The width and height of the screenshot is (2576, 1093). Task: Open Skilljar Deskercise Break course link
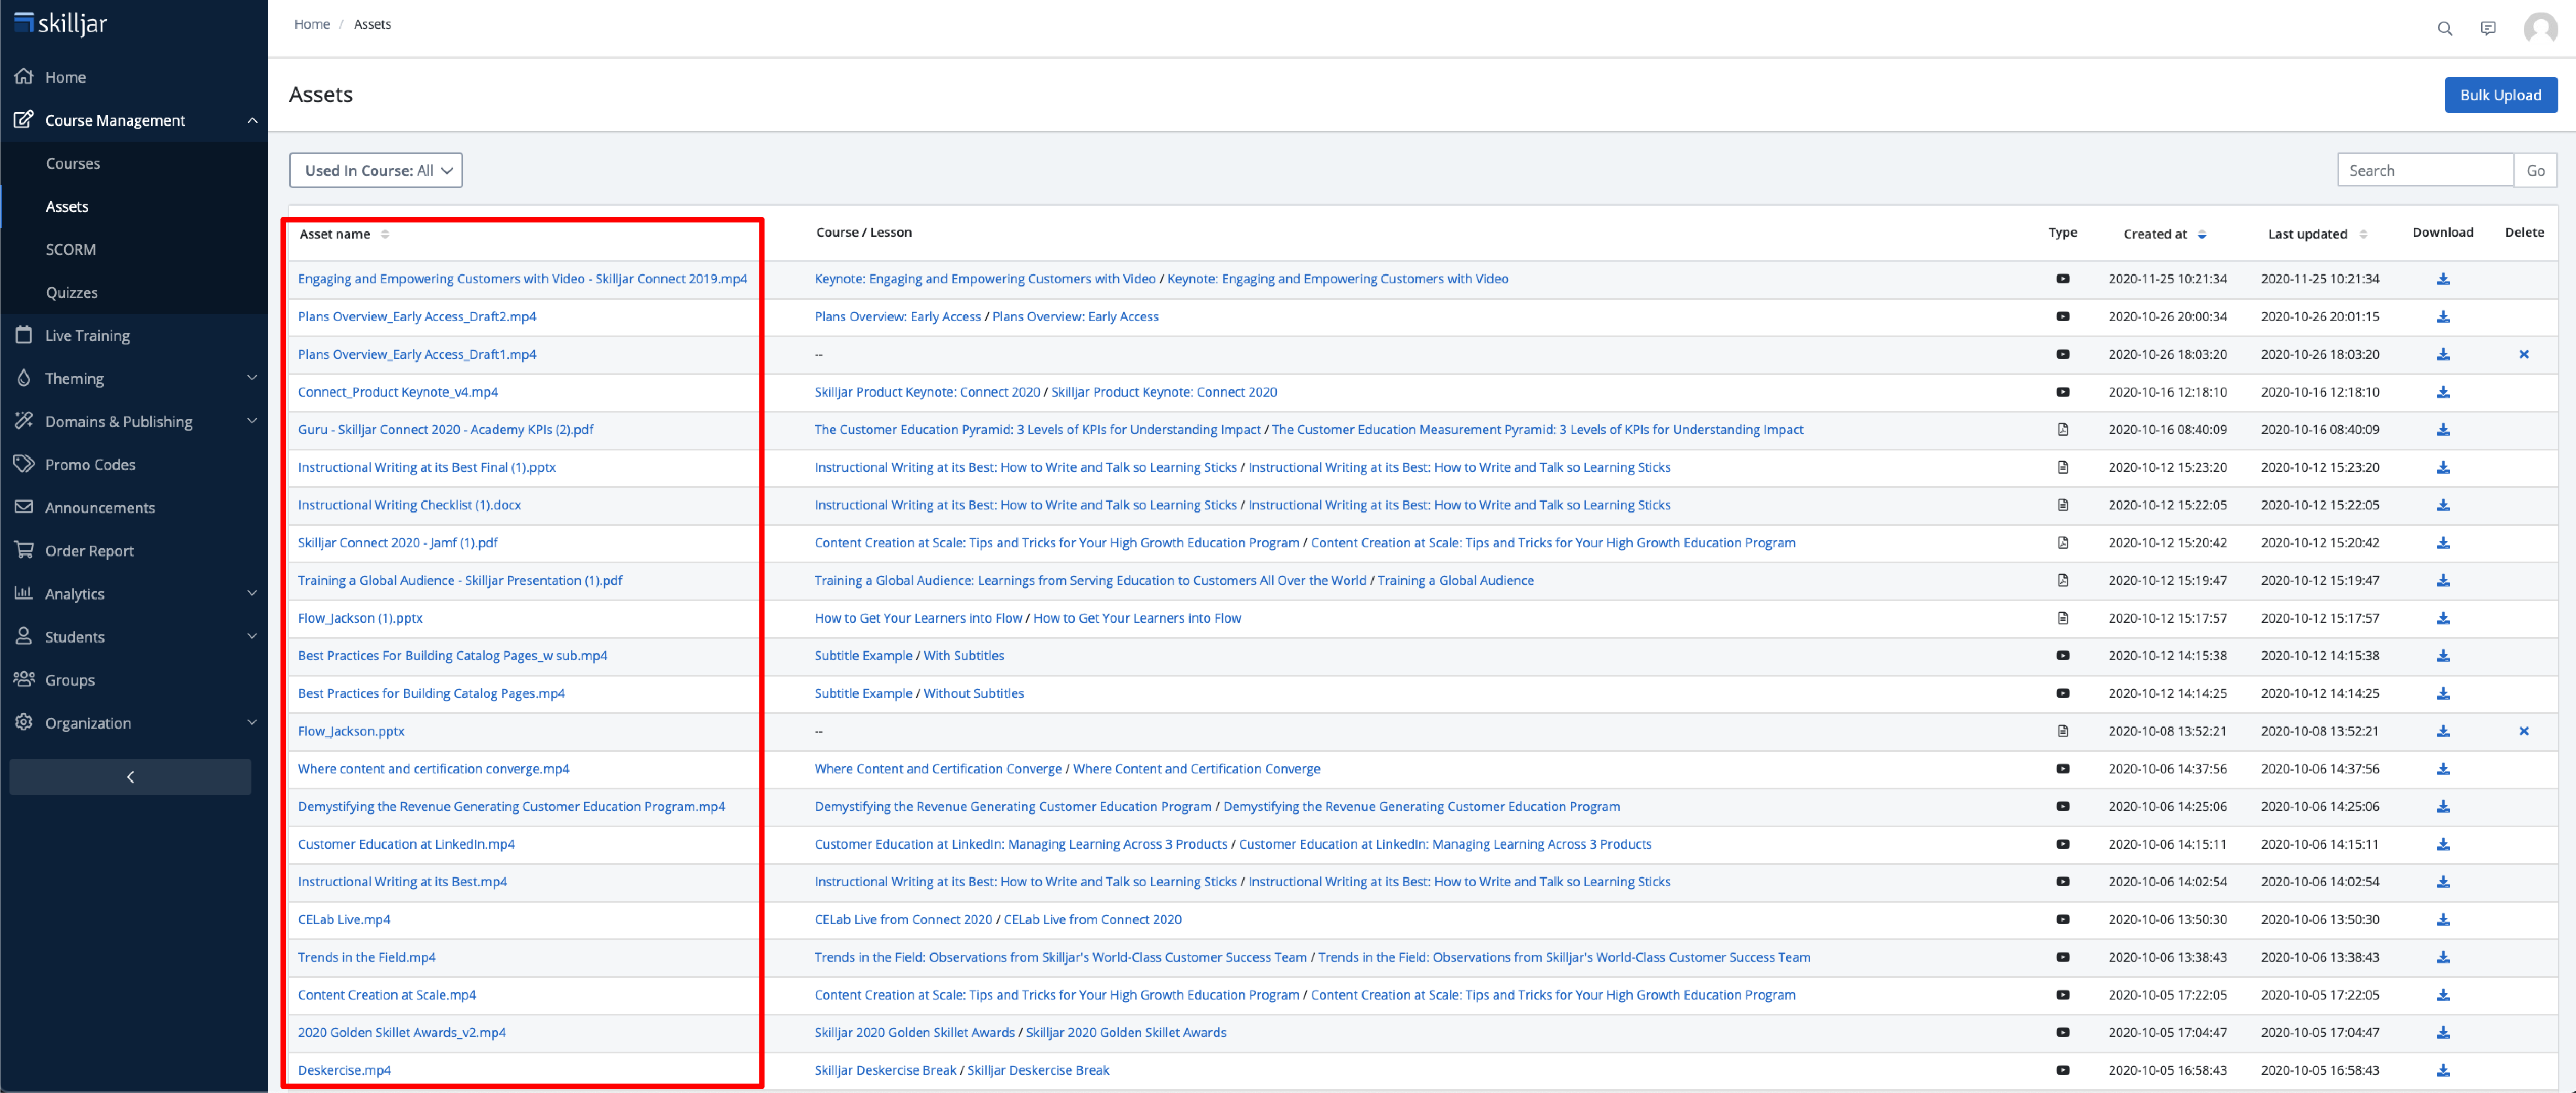(x=885, y=1070)
